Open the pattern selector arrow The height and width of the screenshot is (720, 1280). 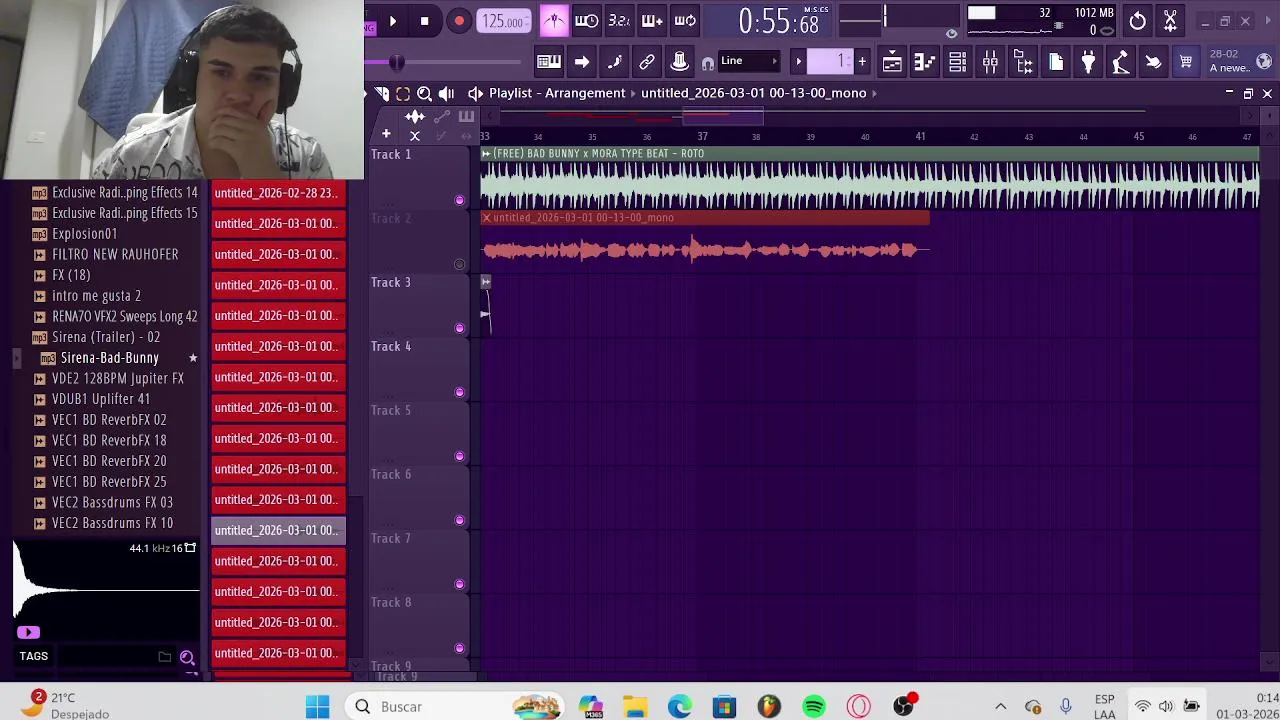[x=798, y=62]
